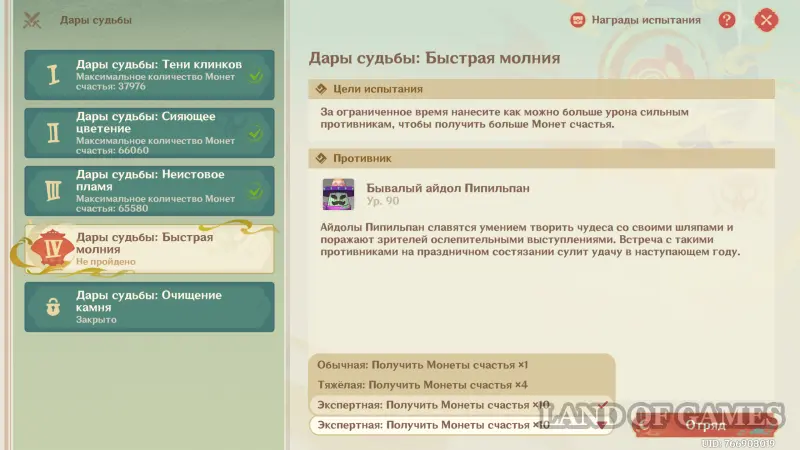
Task: Open Награды испытания rewards text link
Action: coord(647,20)
